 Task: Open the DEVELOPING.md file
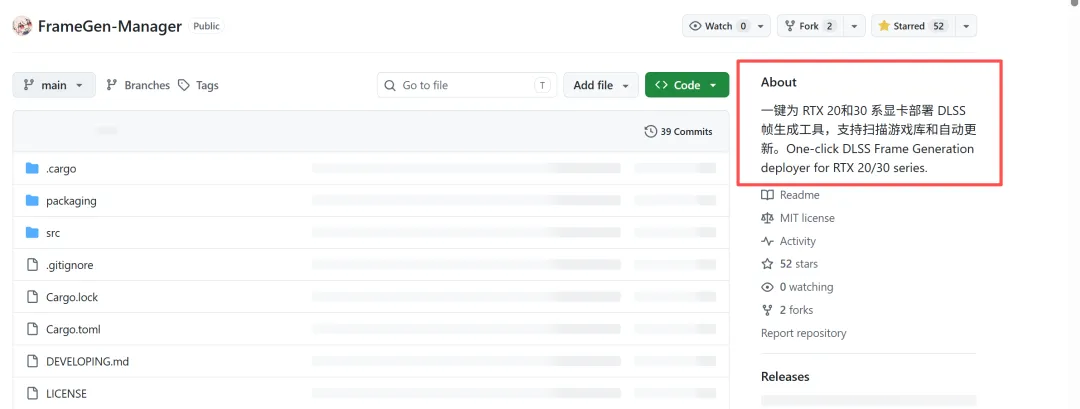tap(87, 361)
